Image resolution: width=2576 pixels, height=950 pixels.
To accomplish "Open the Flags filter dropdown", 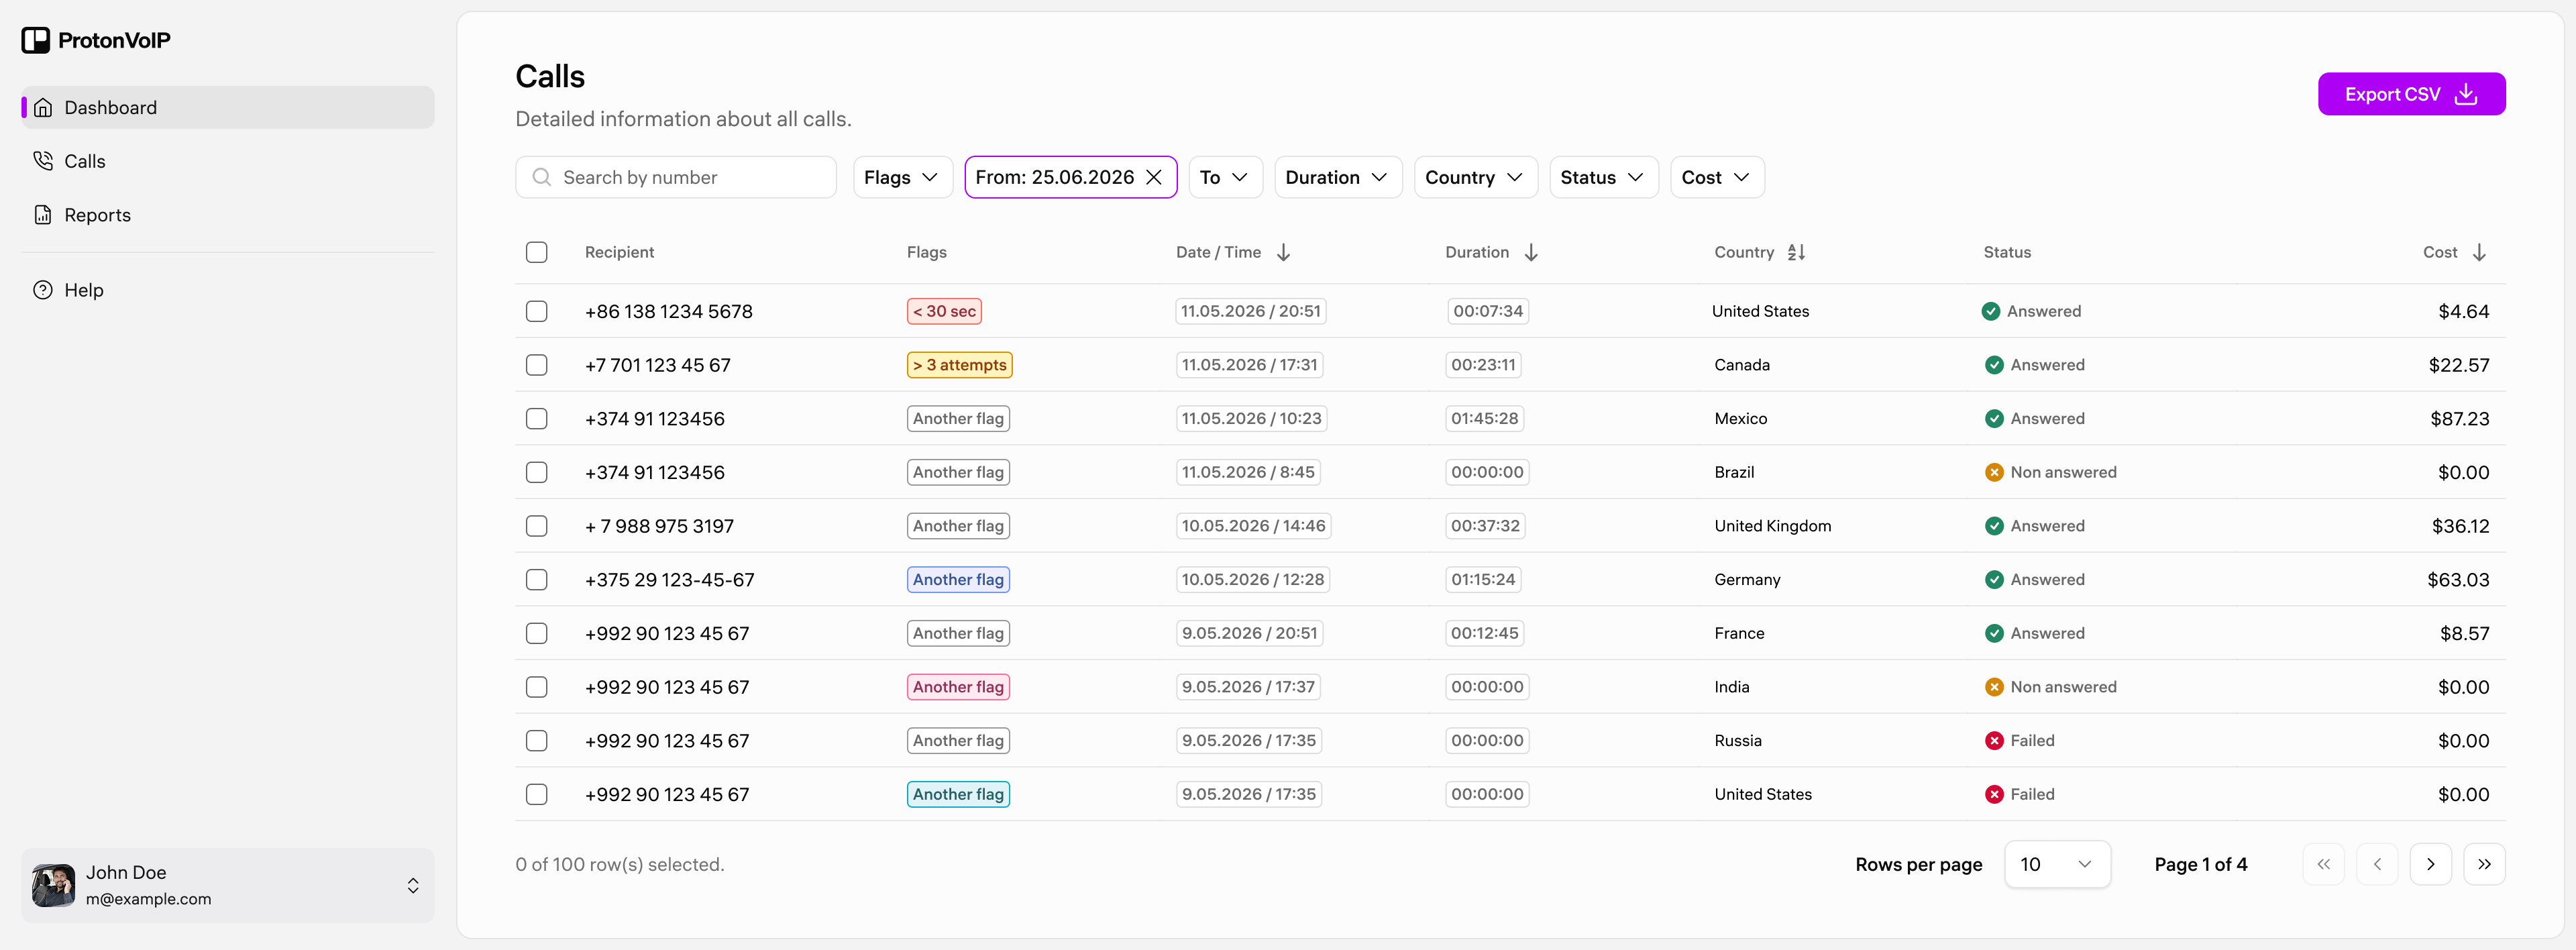I will point(902,177).
